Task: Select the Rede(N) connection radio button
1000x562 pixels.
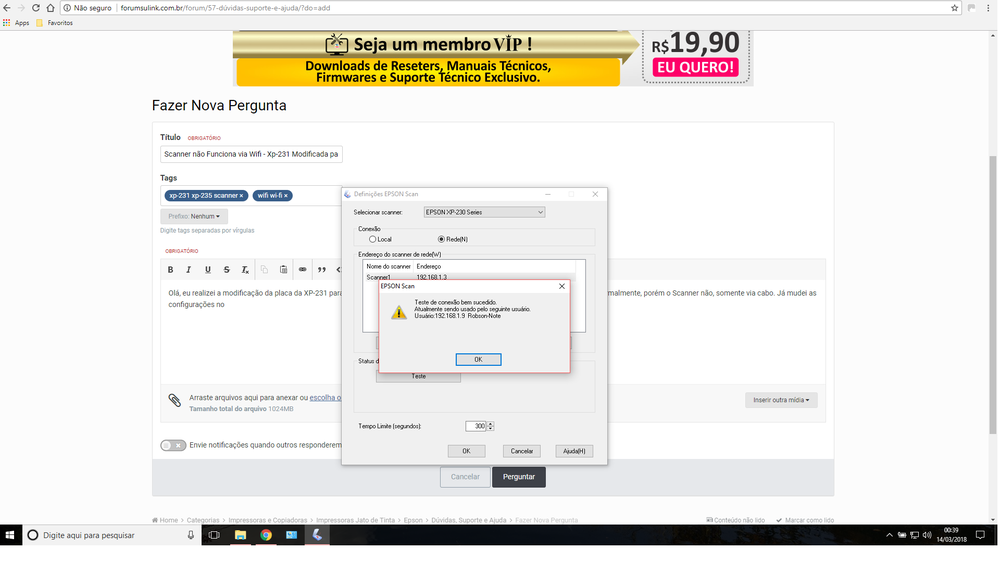Action: pyautogui.click(x=441, y=239)
